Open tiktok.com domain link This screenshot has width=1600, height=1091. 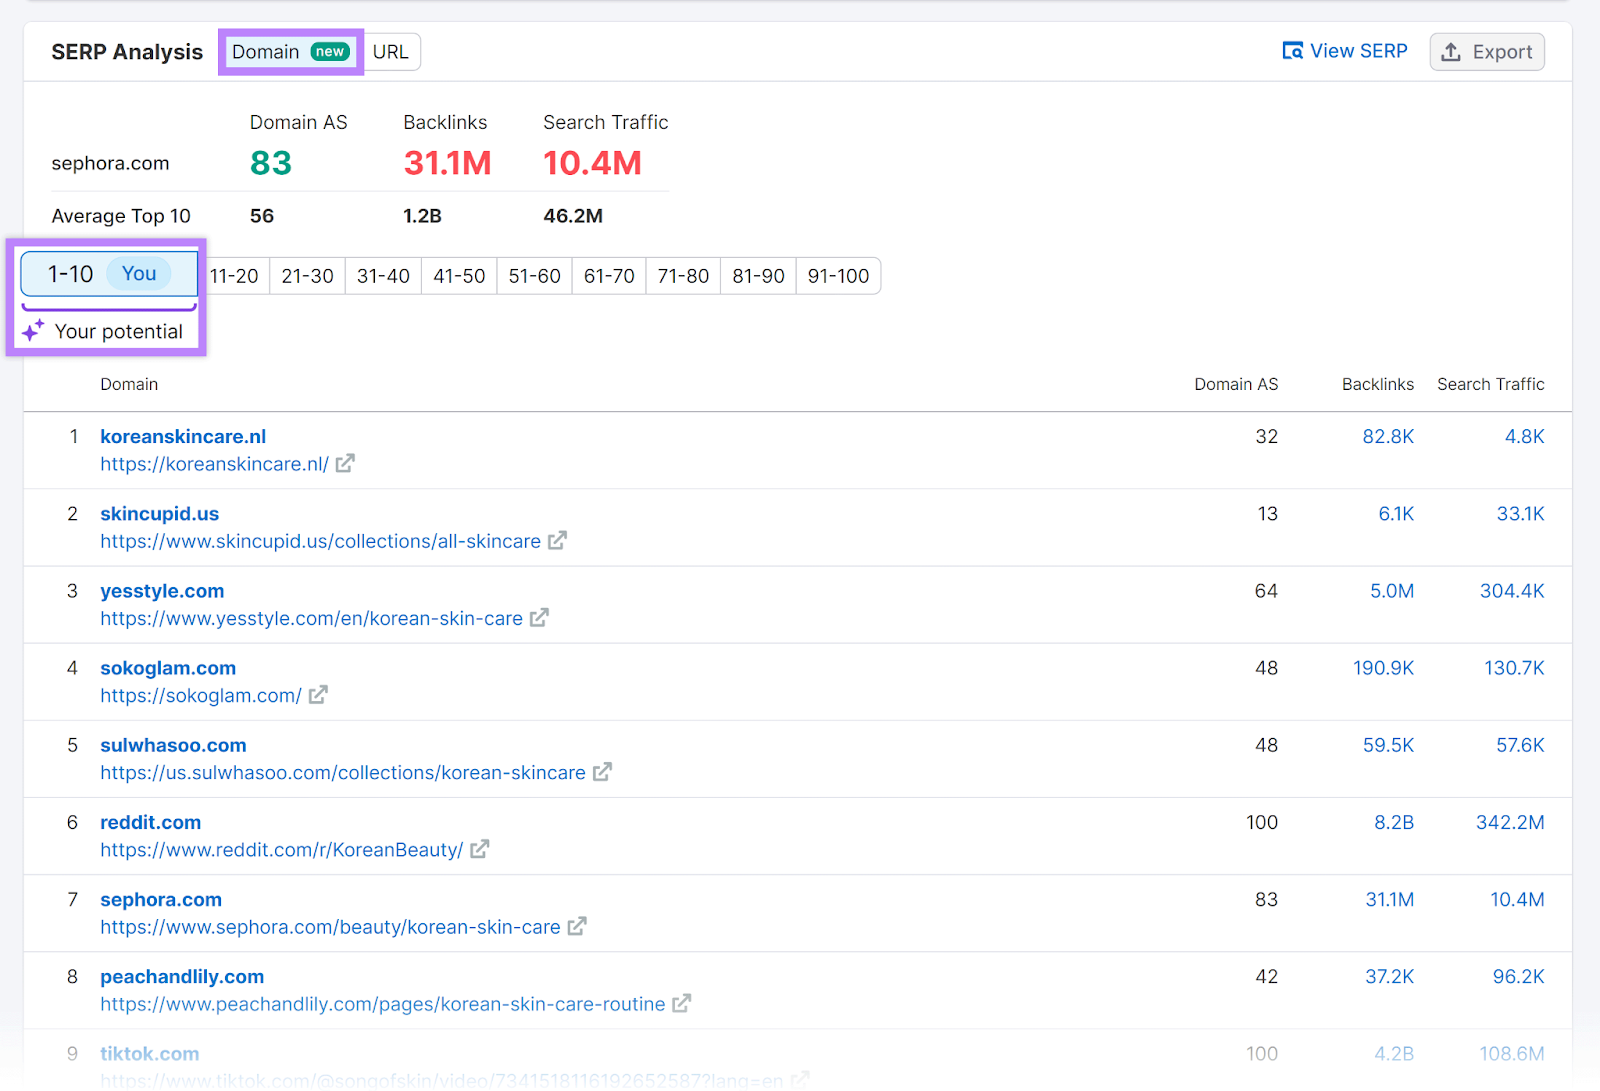pos(149,1054)
